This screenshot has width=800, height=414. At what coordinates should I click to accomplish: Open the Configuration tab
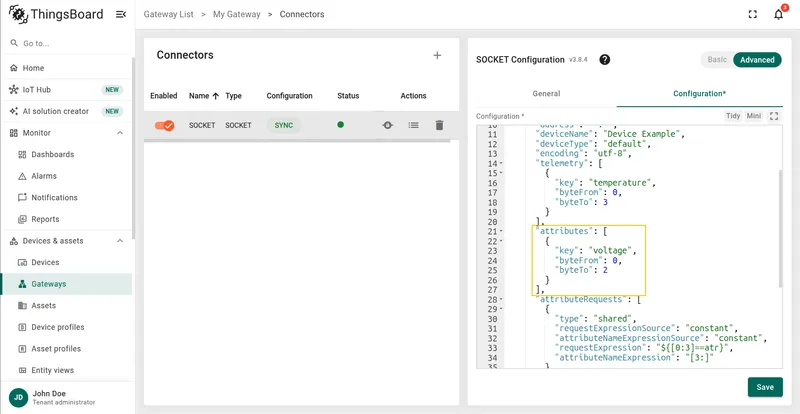(x=699, y=93)
